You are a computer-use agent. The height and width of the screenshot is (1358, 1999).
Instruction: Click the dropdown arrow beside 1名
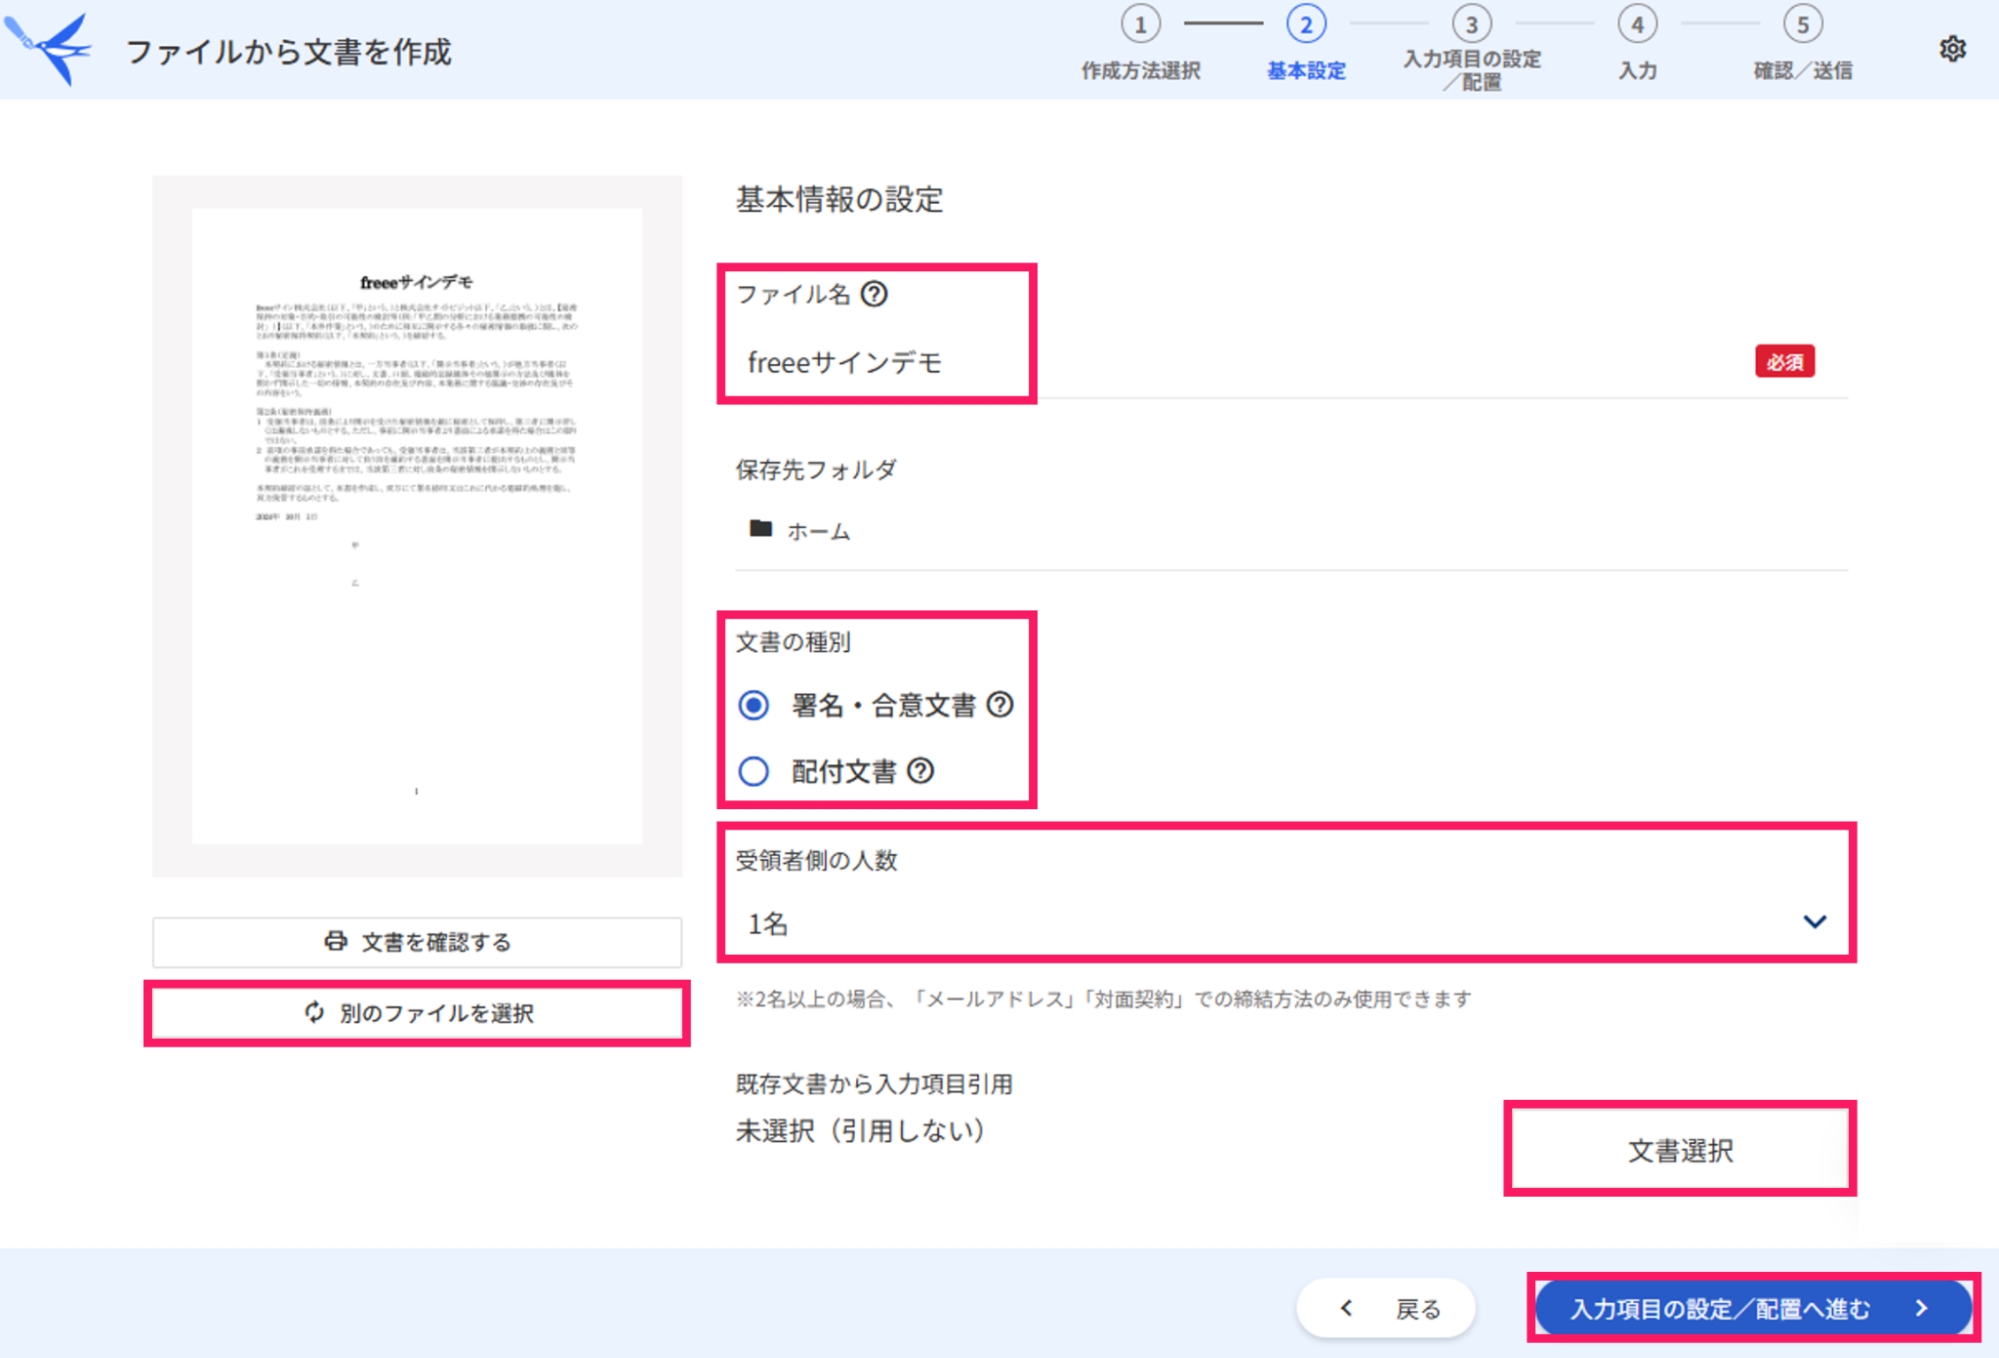point(1814,922)
